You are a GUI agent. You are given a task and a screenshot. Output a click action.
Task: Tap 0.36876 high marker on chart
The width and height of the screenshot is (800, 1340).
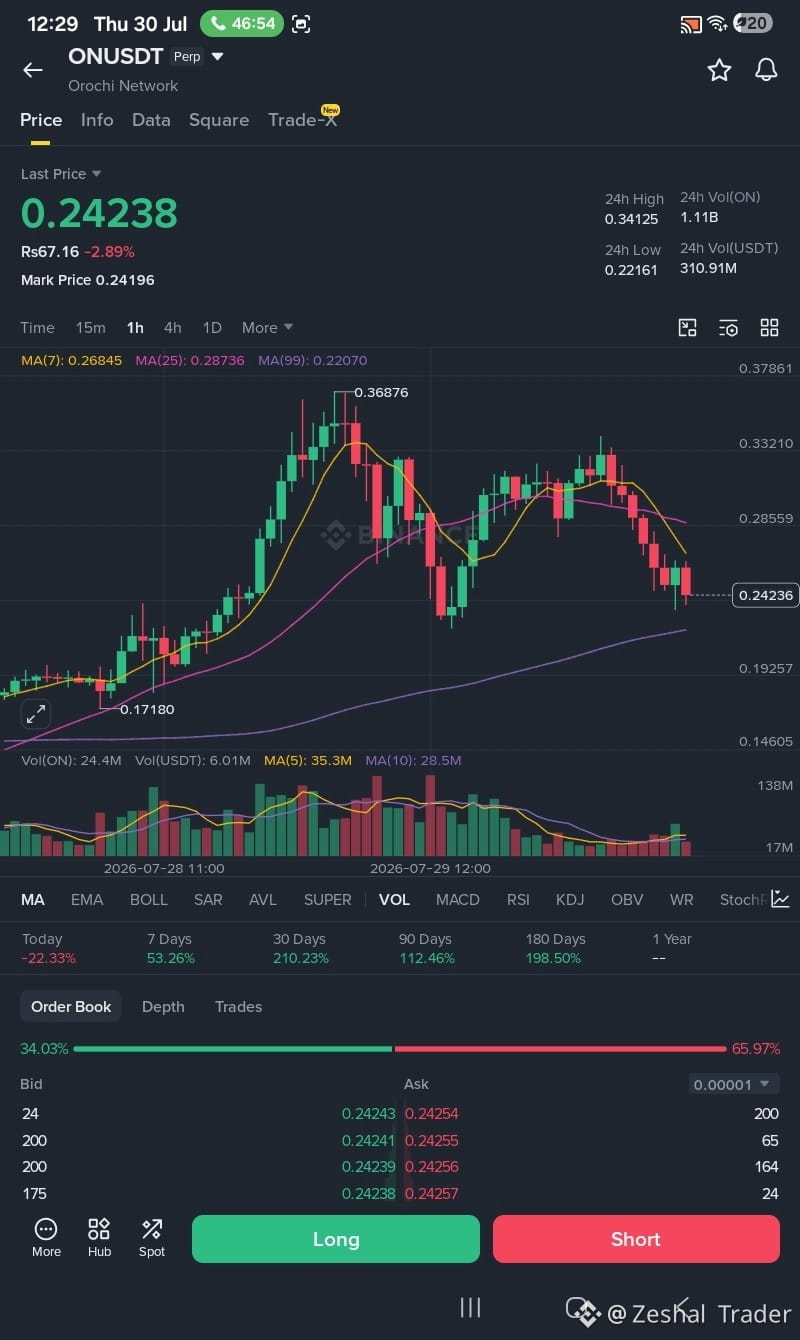click(381, 393)
